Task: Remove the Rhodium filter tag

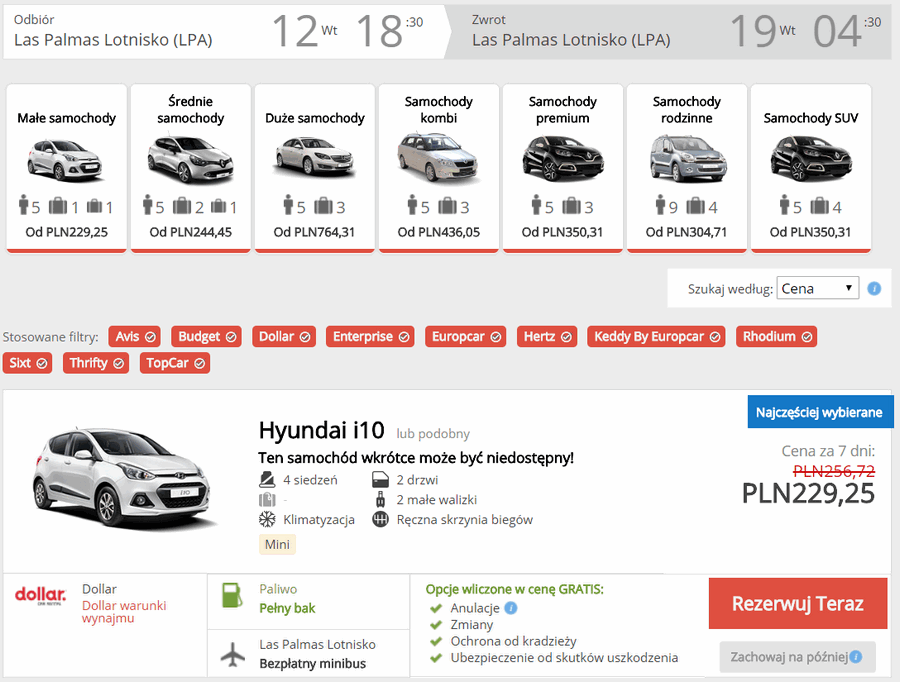Action: click(x=777, y=336)
